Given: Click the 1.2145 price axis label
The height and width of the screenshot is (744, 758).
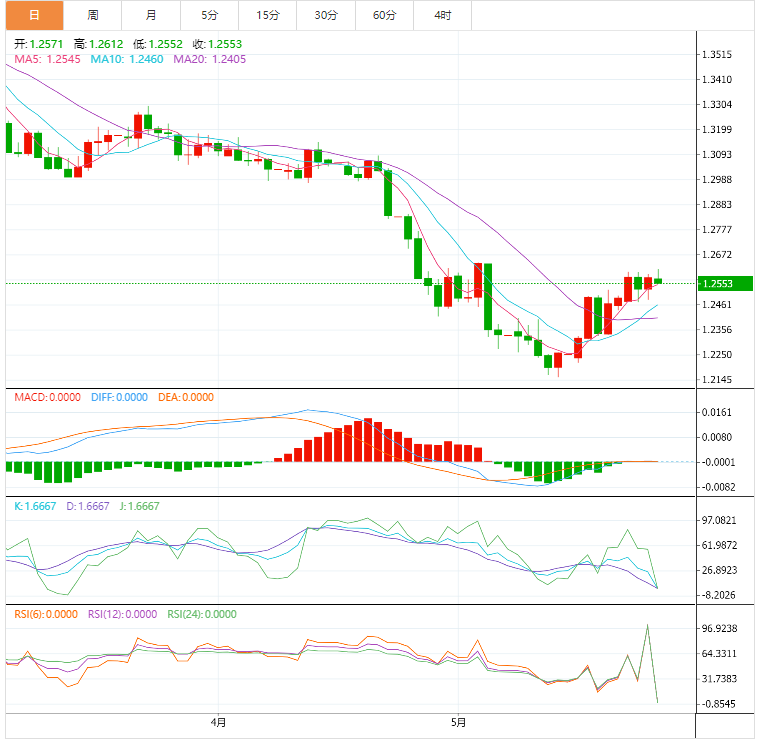Looking at the screenshot, I should click(x=717, y=379).
